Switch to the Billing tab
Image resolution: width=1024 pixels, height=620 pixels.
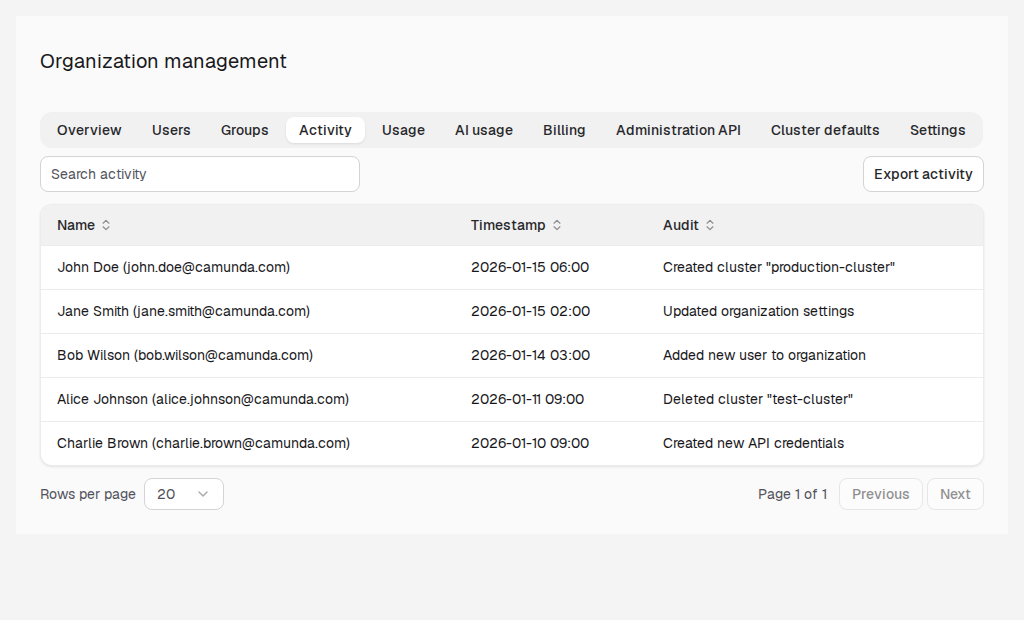pos(564,130)
